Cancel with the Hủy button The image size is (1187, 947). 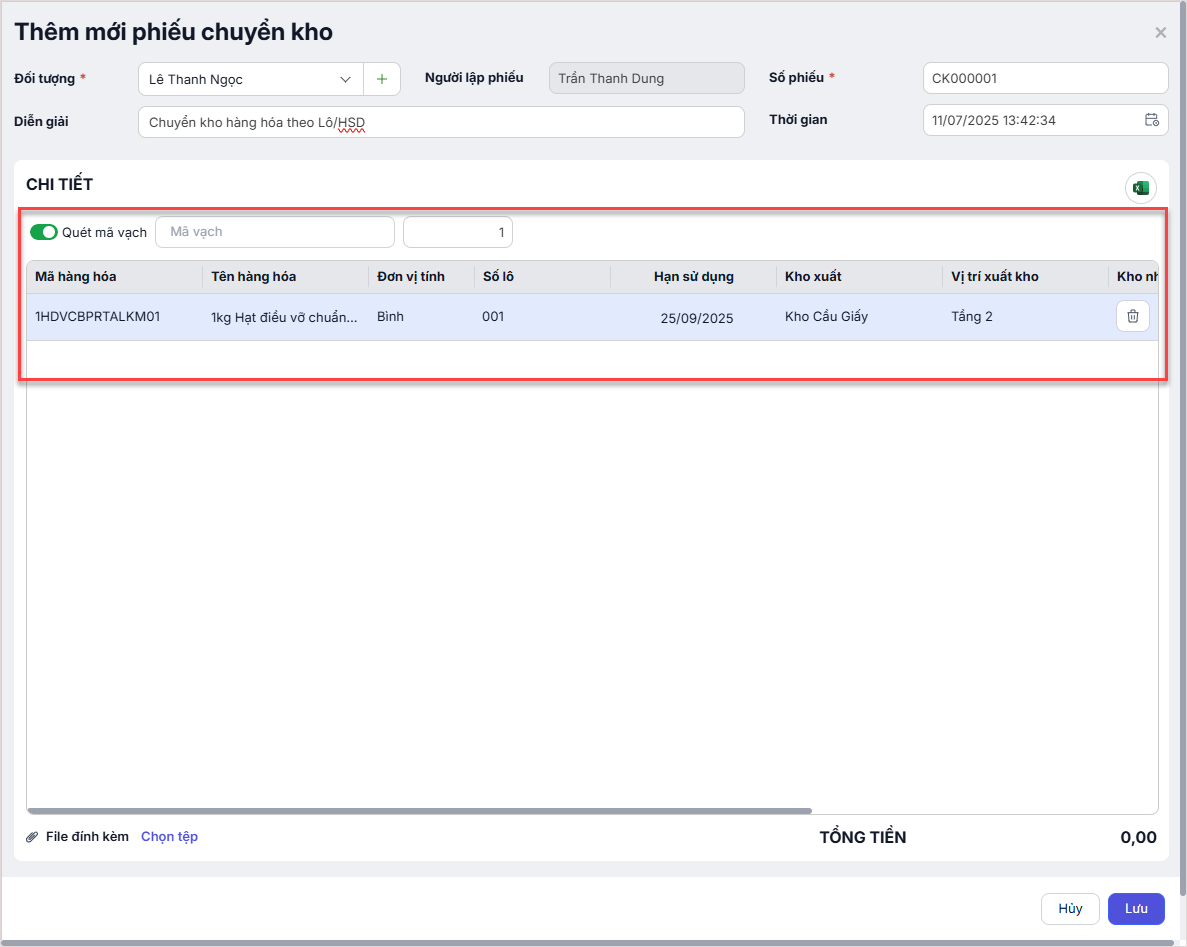(x=1070, y=909)
